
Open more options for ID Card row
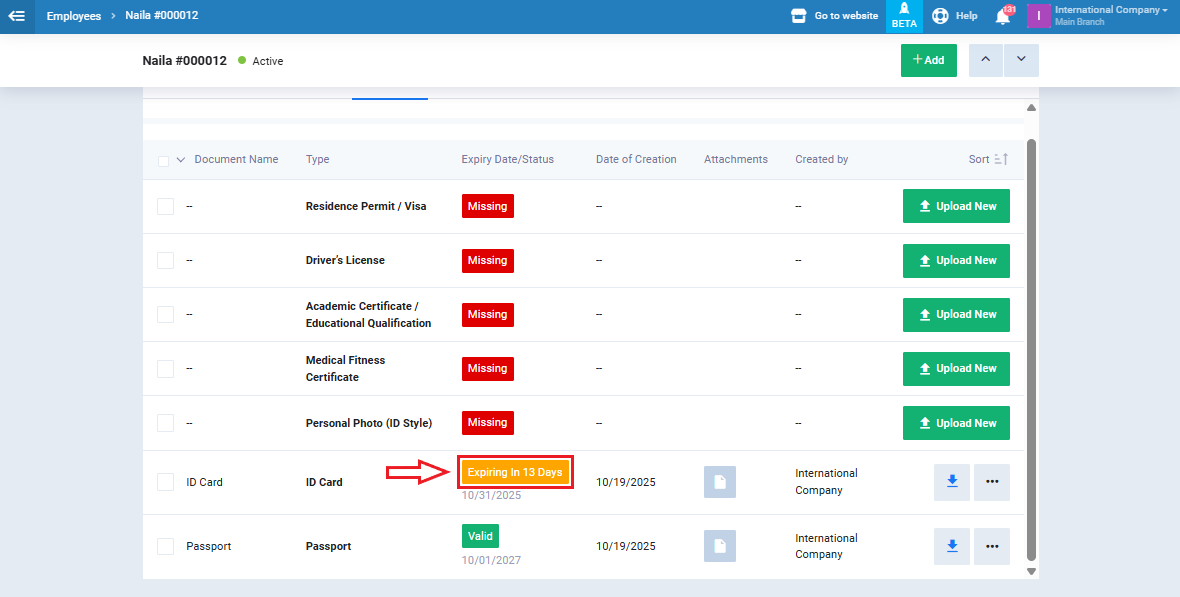pos(992,482)
